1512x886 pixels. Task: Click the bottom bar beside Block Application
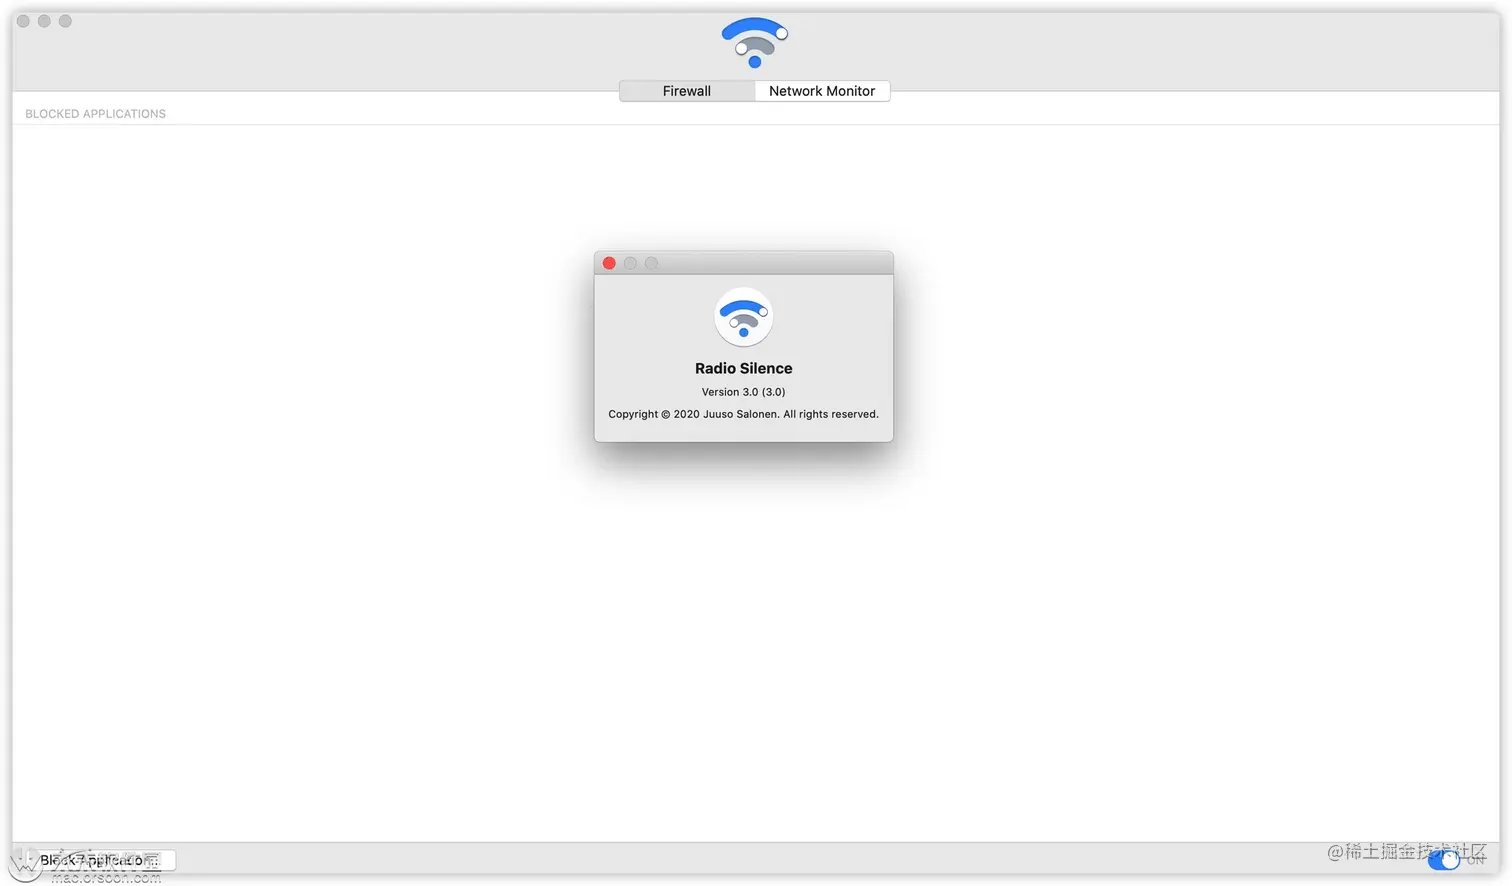coord(750,860)
